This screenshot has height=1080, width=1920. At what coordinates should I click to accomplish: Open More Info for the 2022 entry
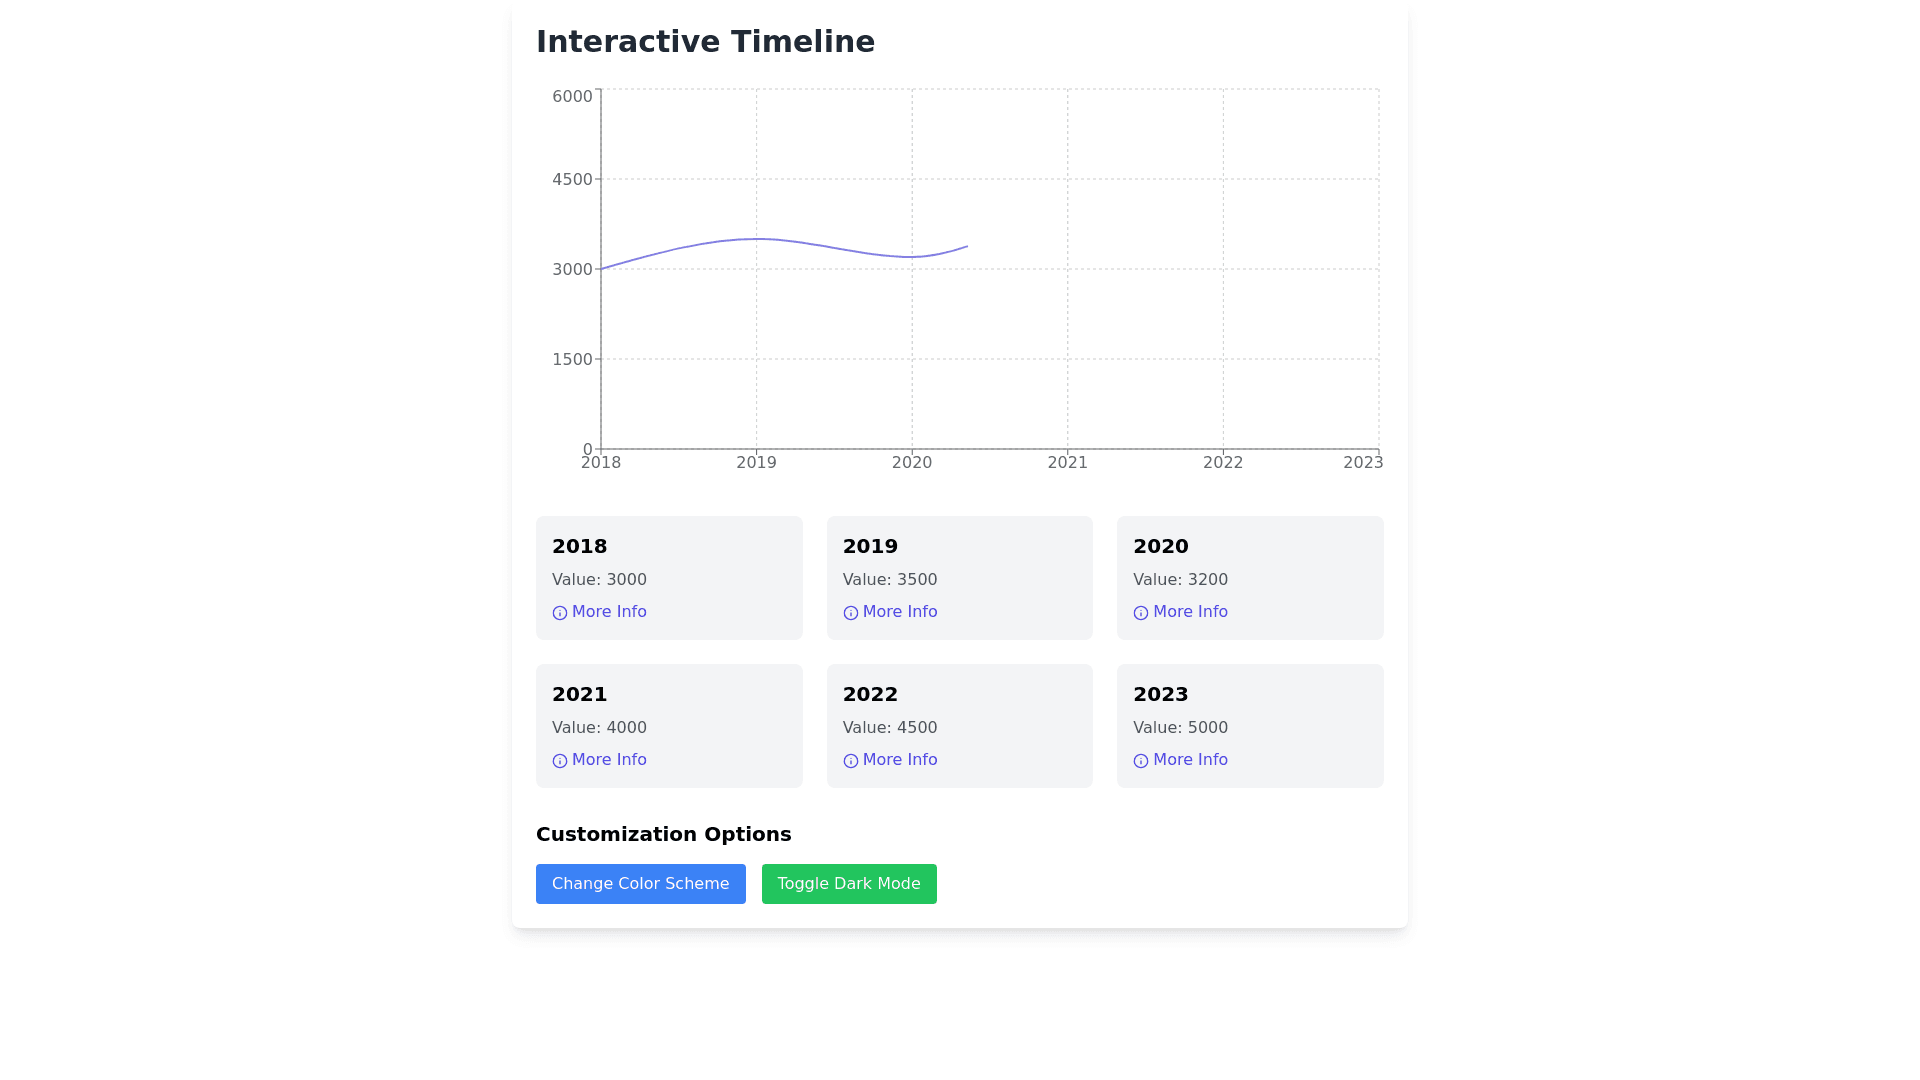pyautogui.click(x=899, y=759)
